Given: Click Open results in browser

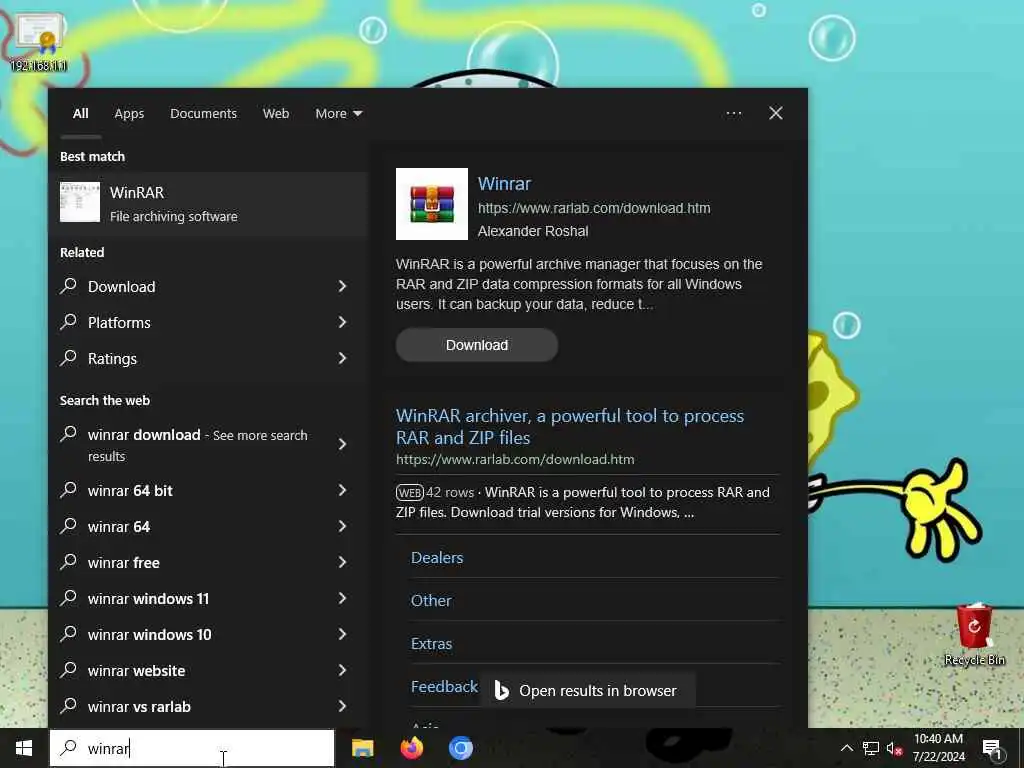Looking at the screenshot, I should tap(588, 690).
